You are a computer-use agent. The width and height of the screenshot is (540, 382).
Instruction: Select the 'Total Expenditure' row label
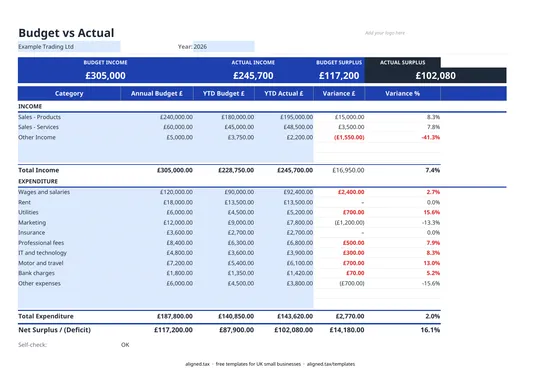pos(46,316)
